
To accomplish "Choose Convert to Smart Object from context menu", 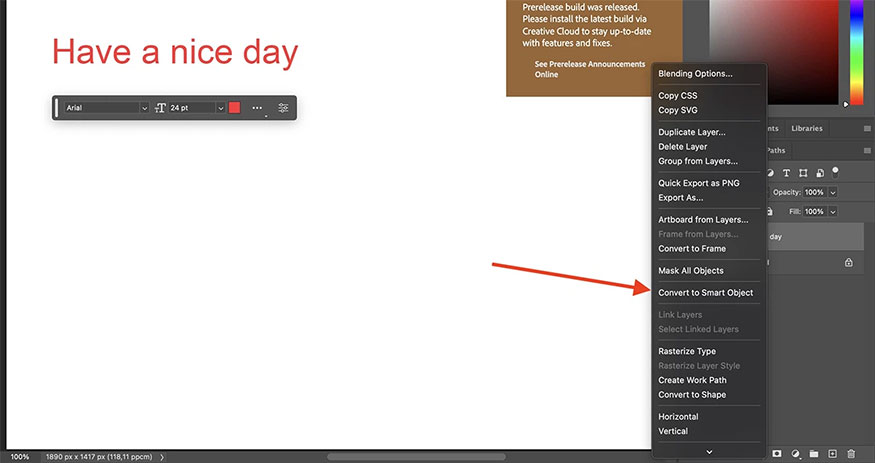I will [705, 292].
